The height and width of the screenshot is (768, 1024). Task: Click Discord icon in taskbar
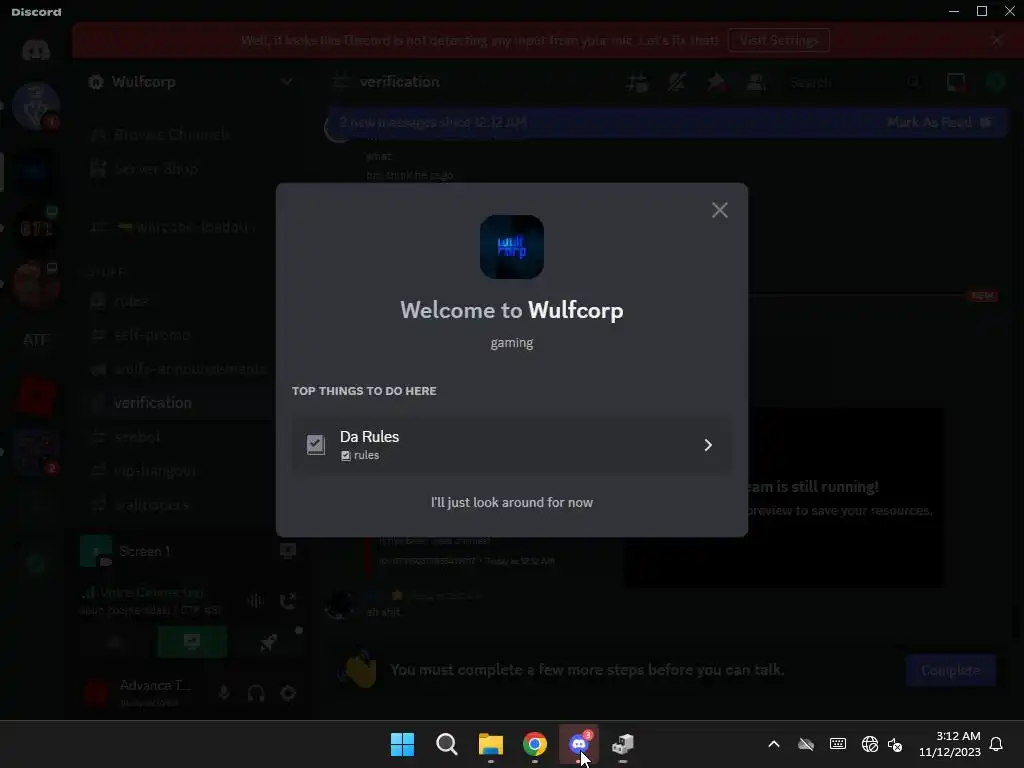(579, 744)
